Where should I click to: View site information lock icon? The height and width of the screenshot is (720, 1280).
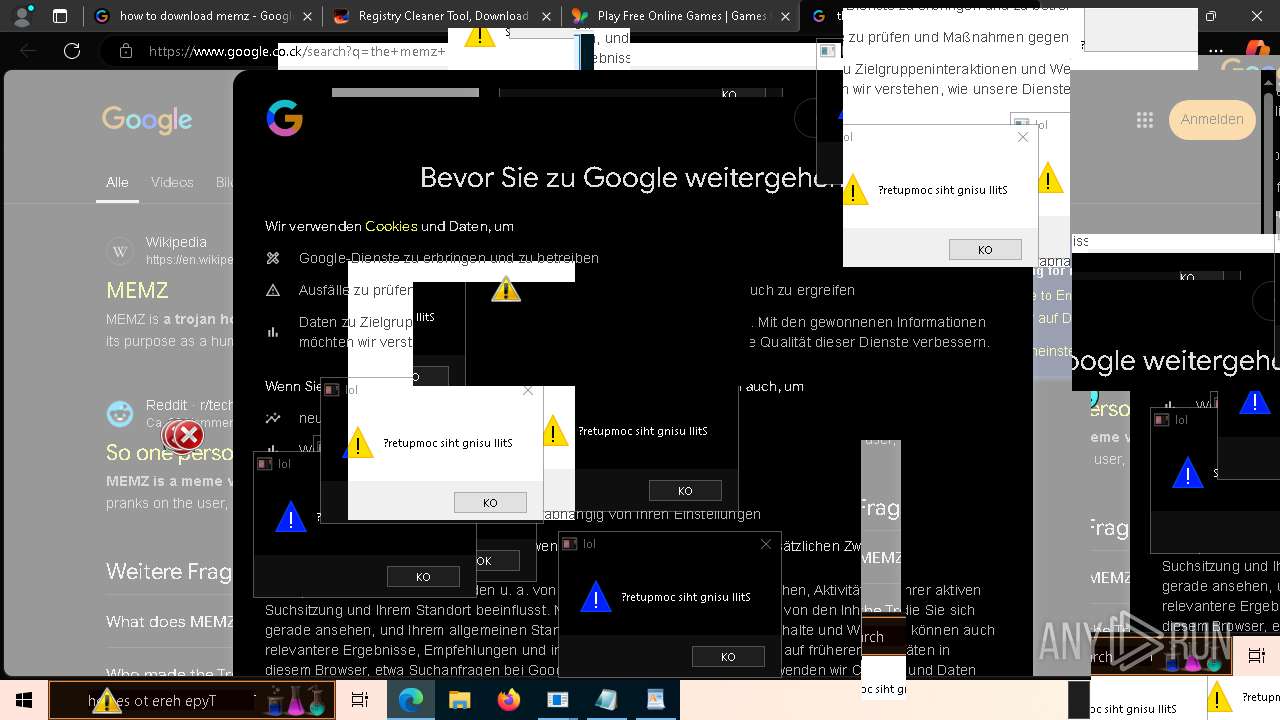[125, 51]
